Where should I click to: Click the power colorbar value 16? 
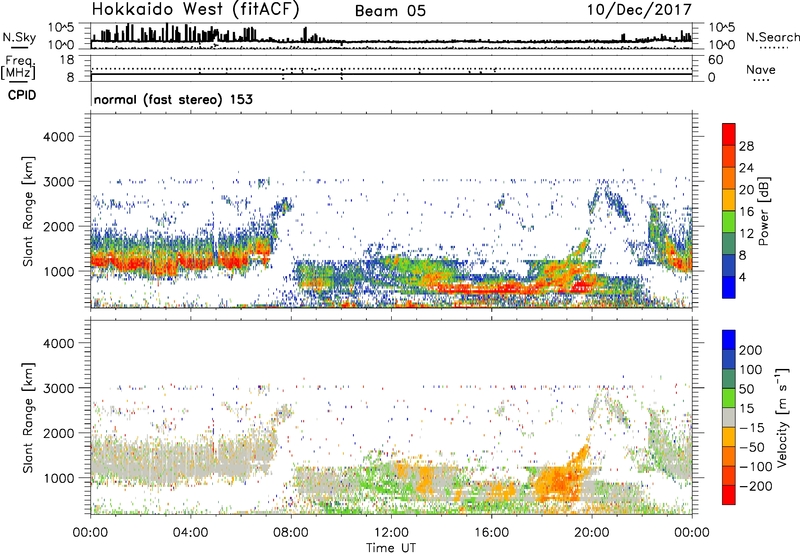coord(746,212)
